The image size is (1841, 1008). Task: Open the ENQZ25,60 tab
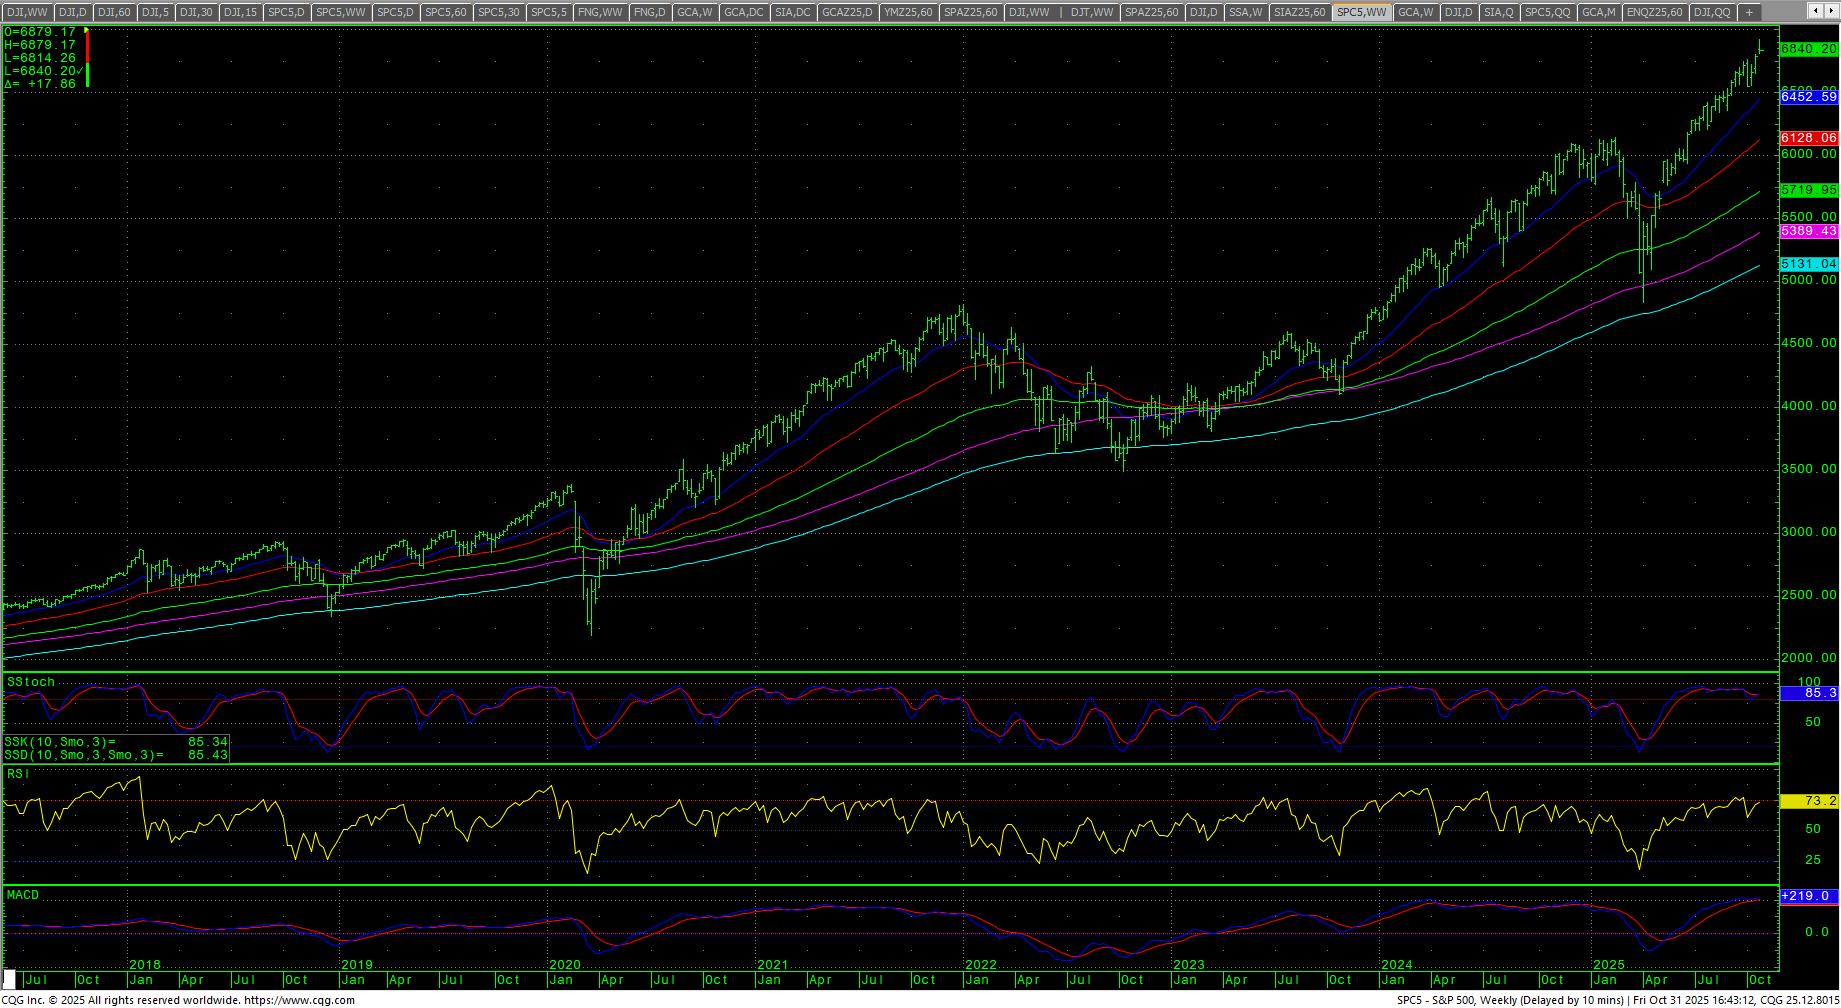(x=1654, y=12)
